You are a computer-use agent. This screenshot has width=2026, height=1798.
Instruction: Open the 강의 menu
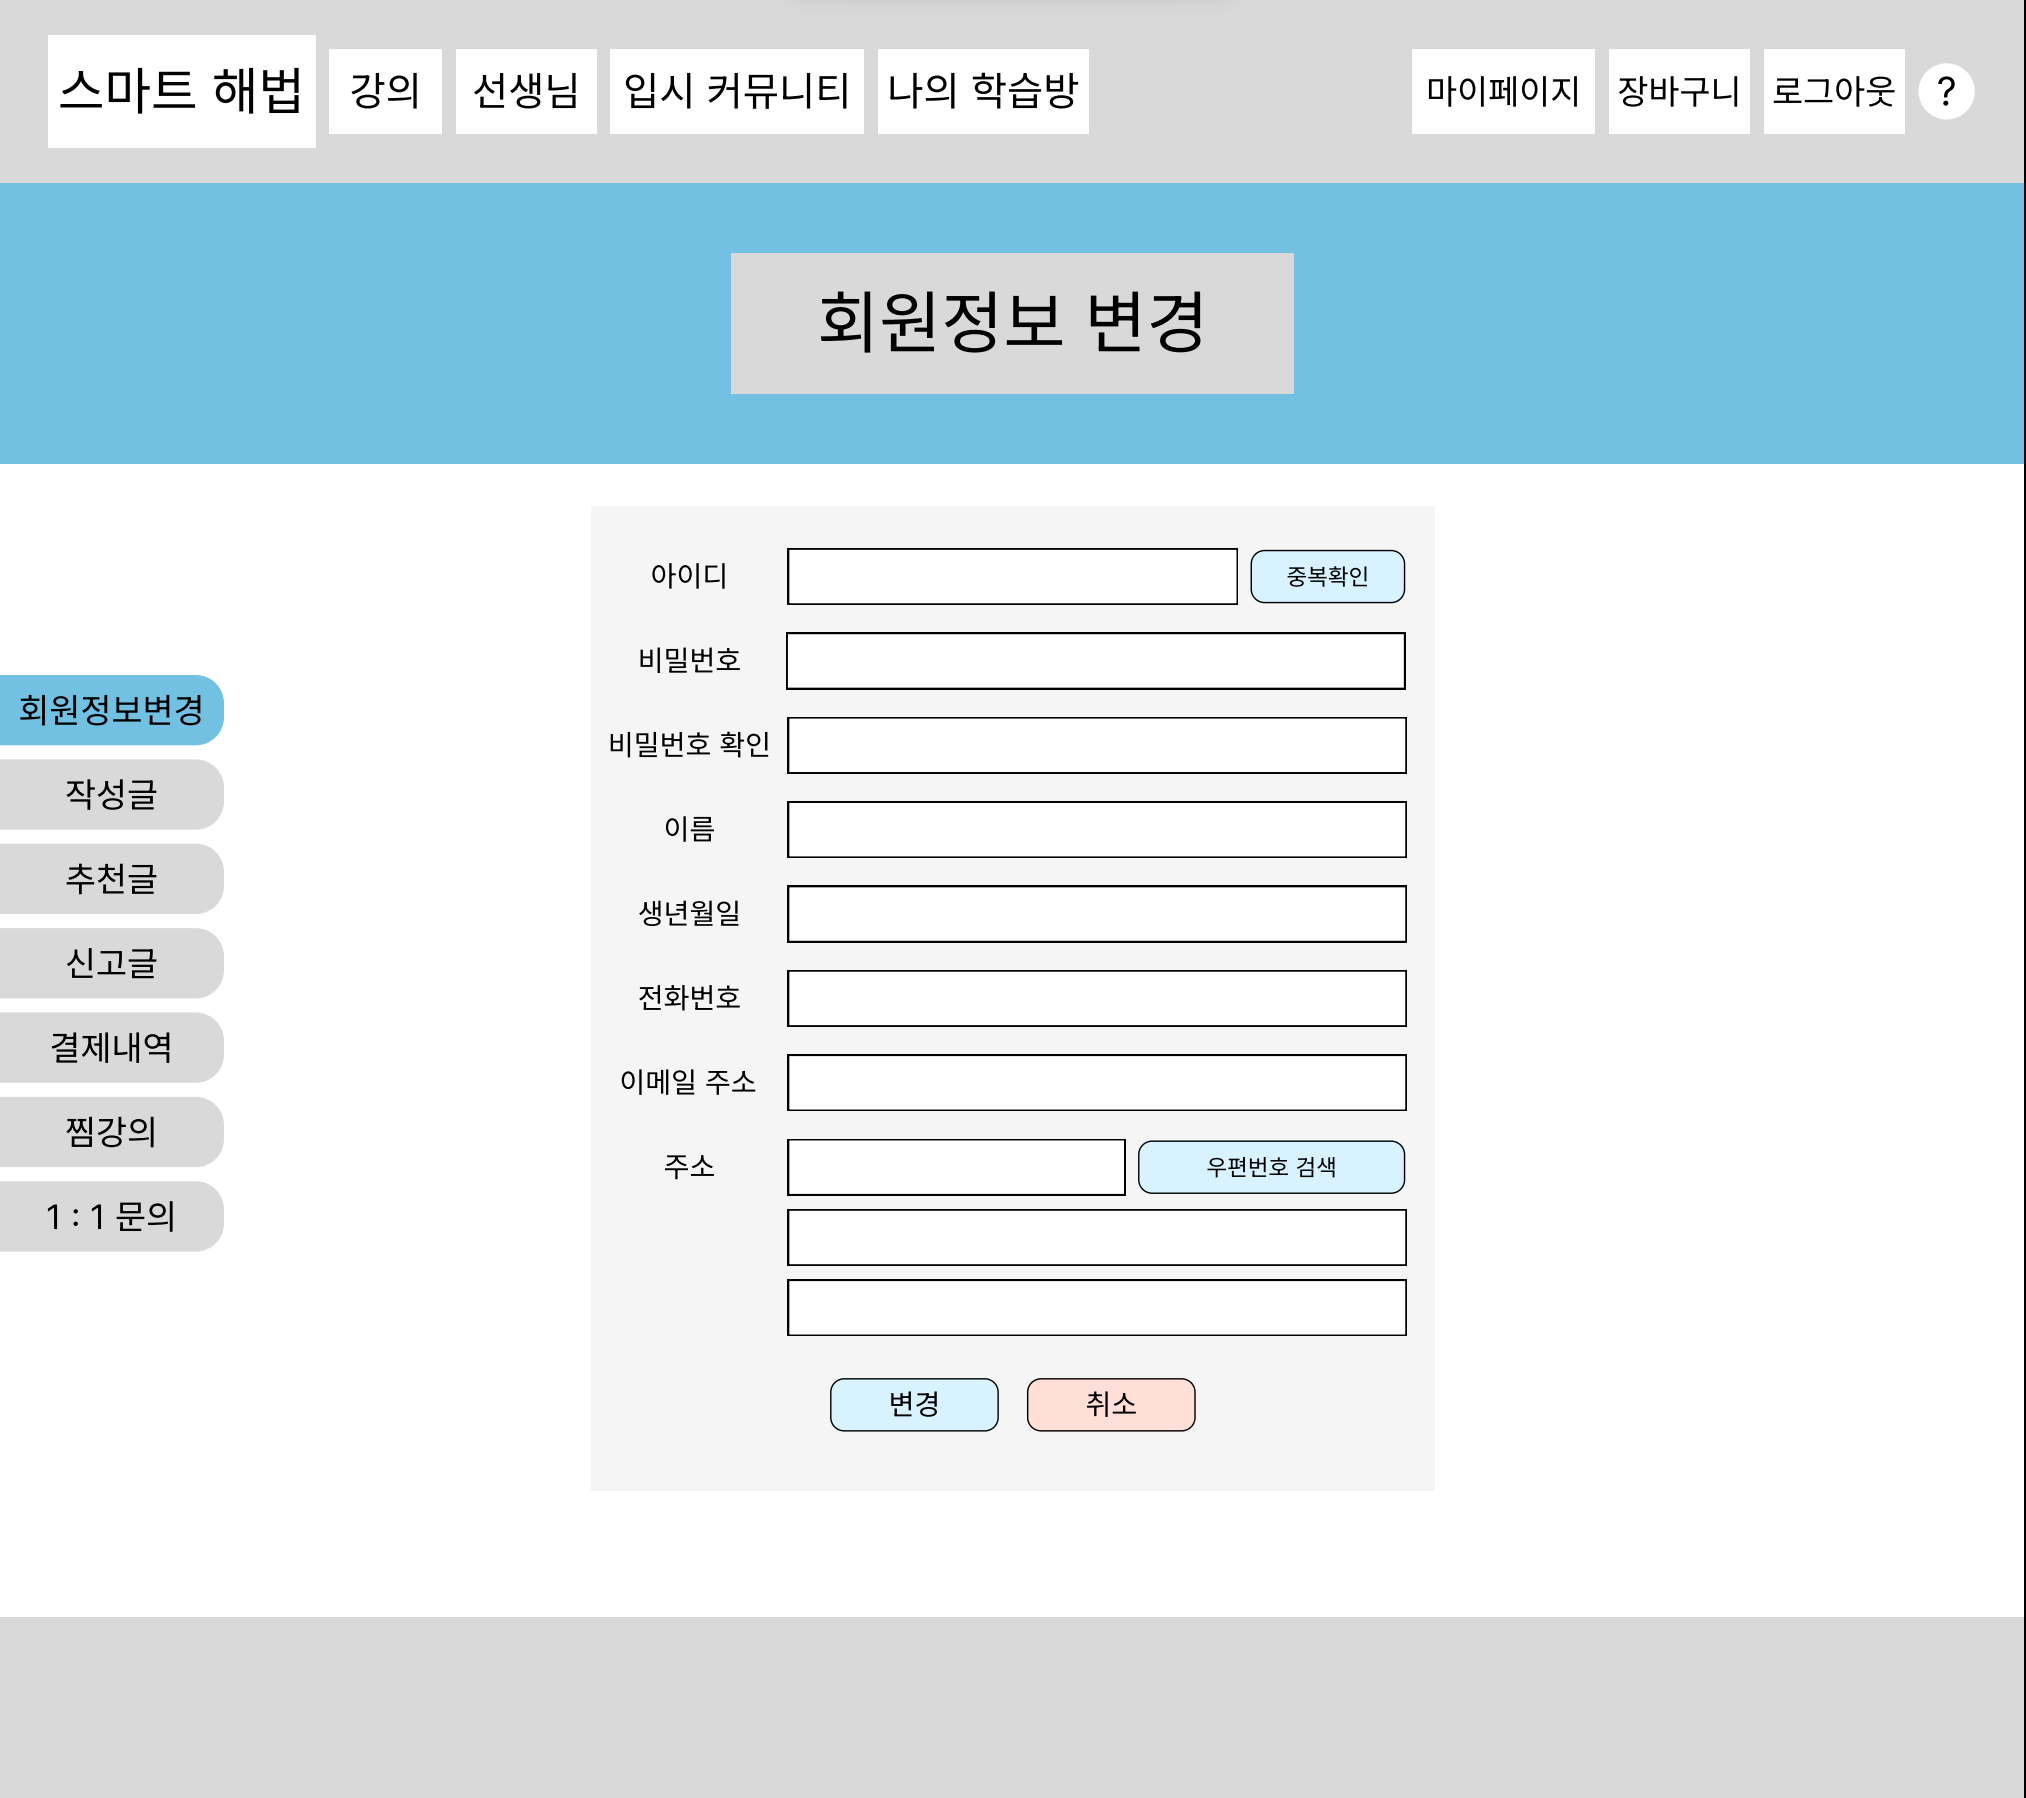(x=385, y=91)
